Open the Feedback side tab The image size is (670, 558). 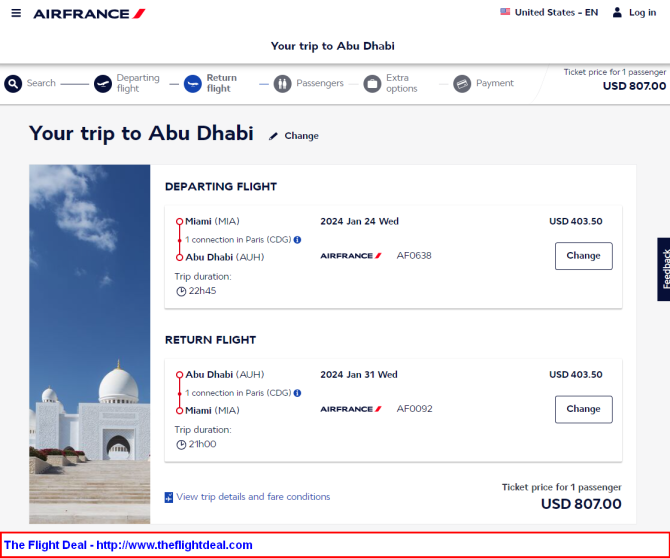664,269
